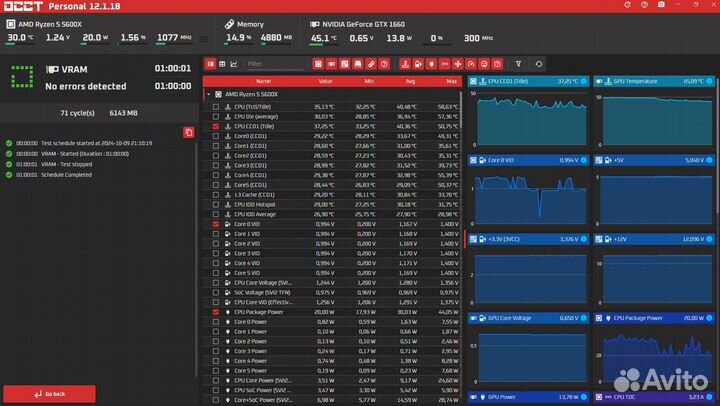Image resolution: width=720 pixels, height=406 pixels.
Task: Select the CPU Core Power (SVI2...) row
Action: click(x=331, y=380)
